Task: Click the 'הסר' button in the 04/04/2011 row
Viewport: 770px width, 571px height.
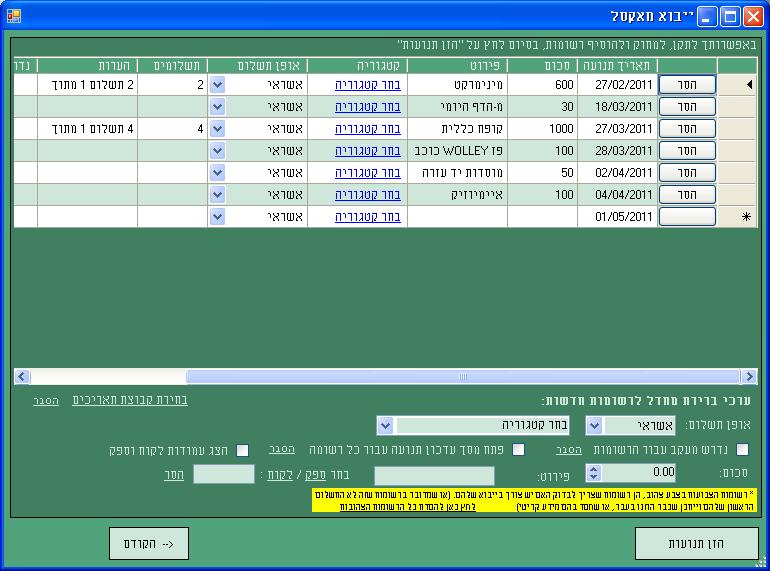Action: [x=687, y=194]
